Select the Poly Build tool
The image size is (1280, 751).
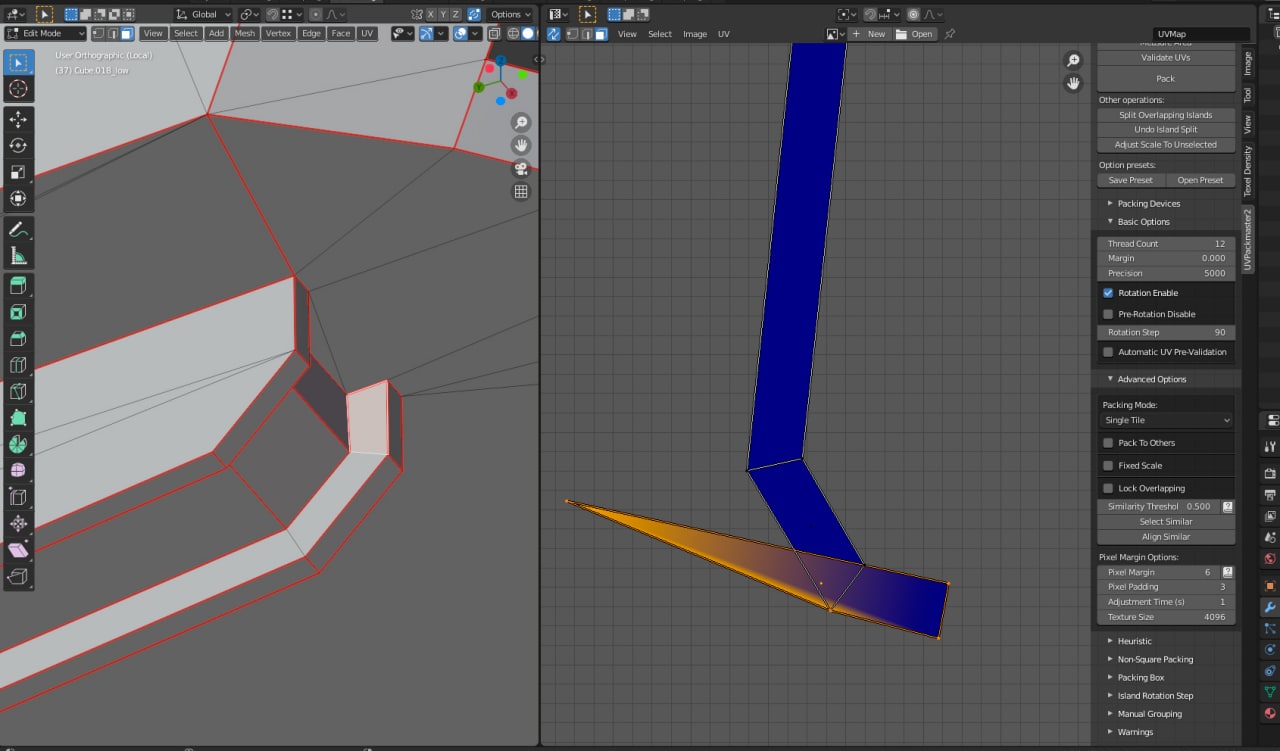pyautogui.click(x=17, y=417)
